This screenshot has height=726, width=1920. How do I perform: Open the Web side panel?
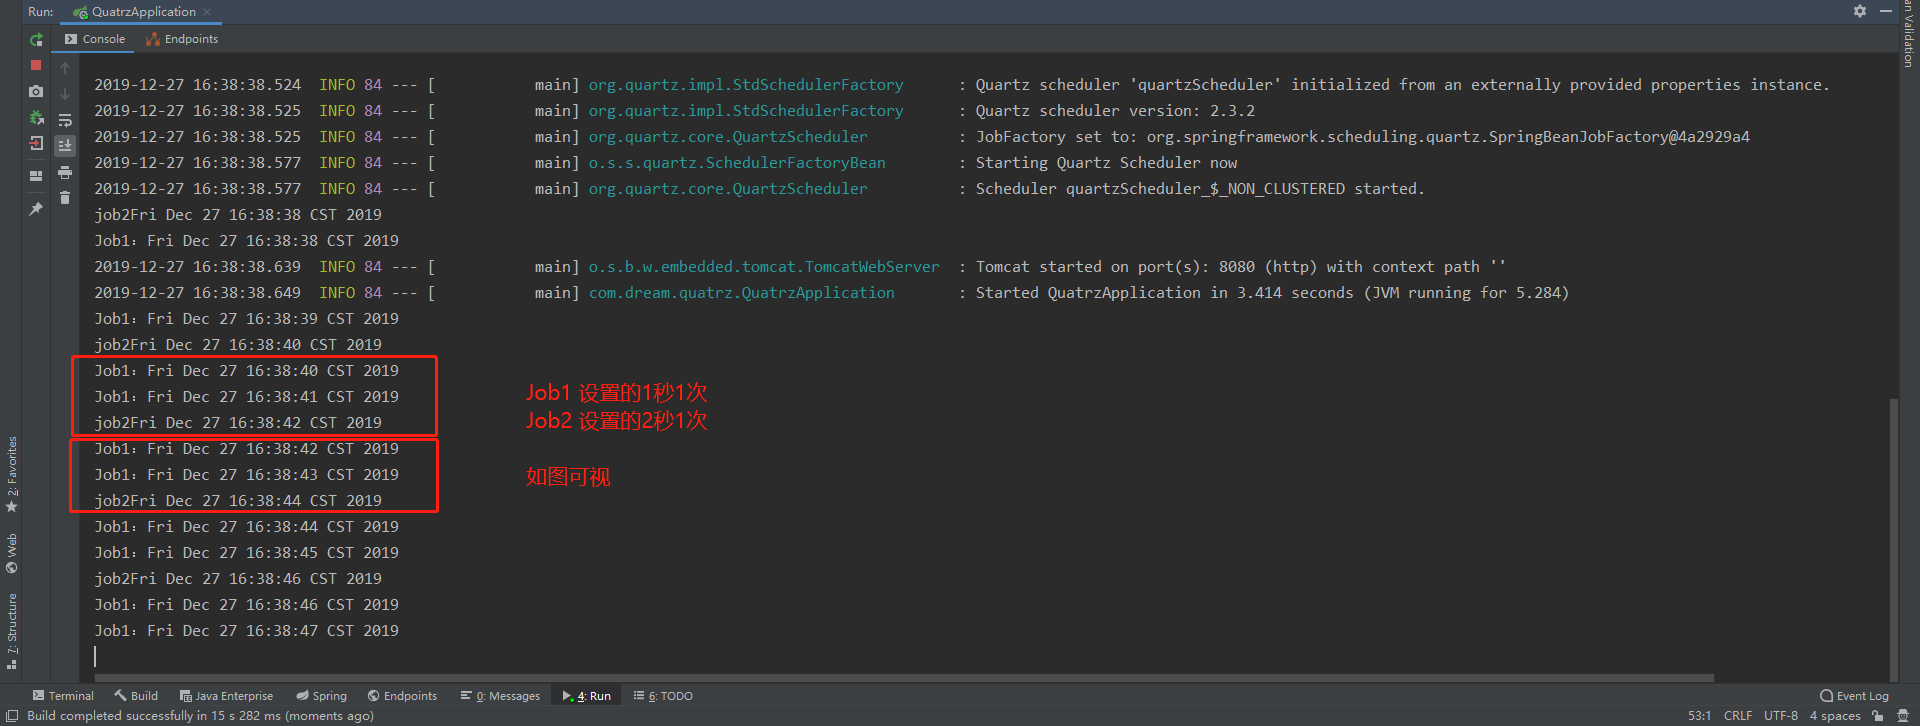[x=12, y=553]
